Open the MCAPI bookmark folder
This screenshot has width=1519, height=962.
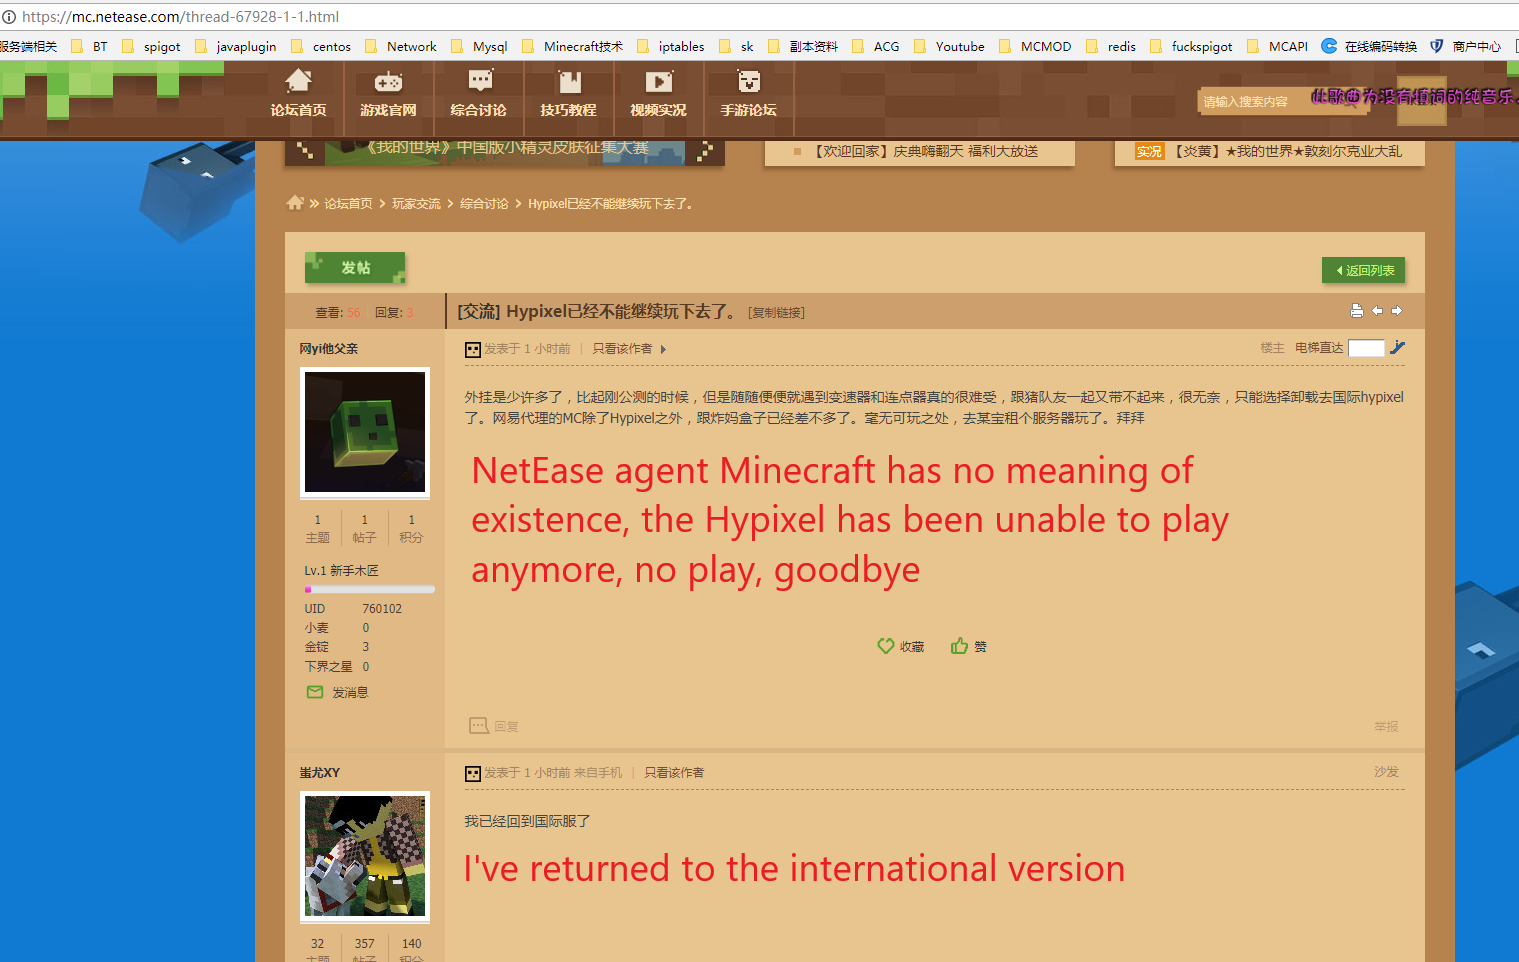click(1278, 46)
